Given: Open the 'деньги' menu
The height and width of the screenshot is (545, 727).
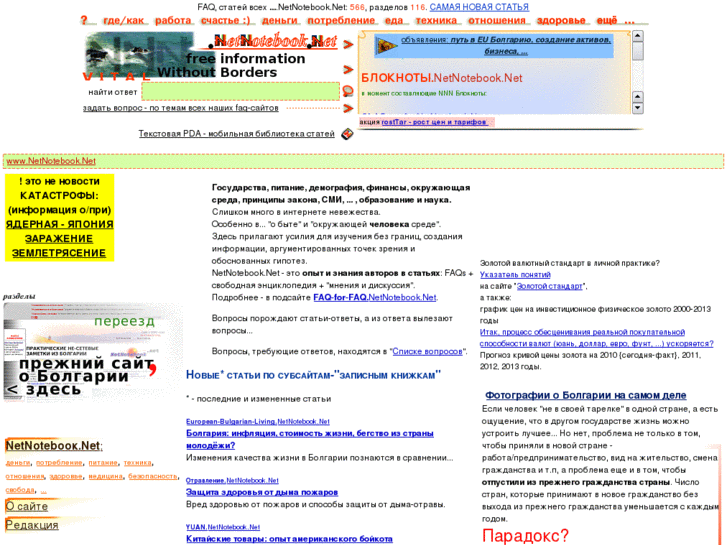Looking at the screenshot, I should coord(280,20).
